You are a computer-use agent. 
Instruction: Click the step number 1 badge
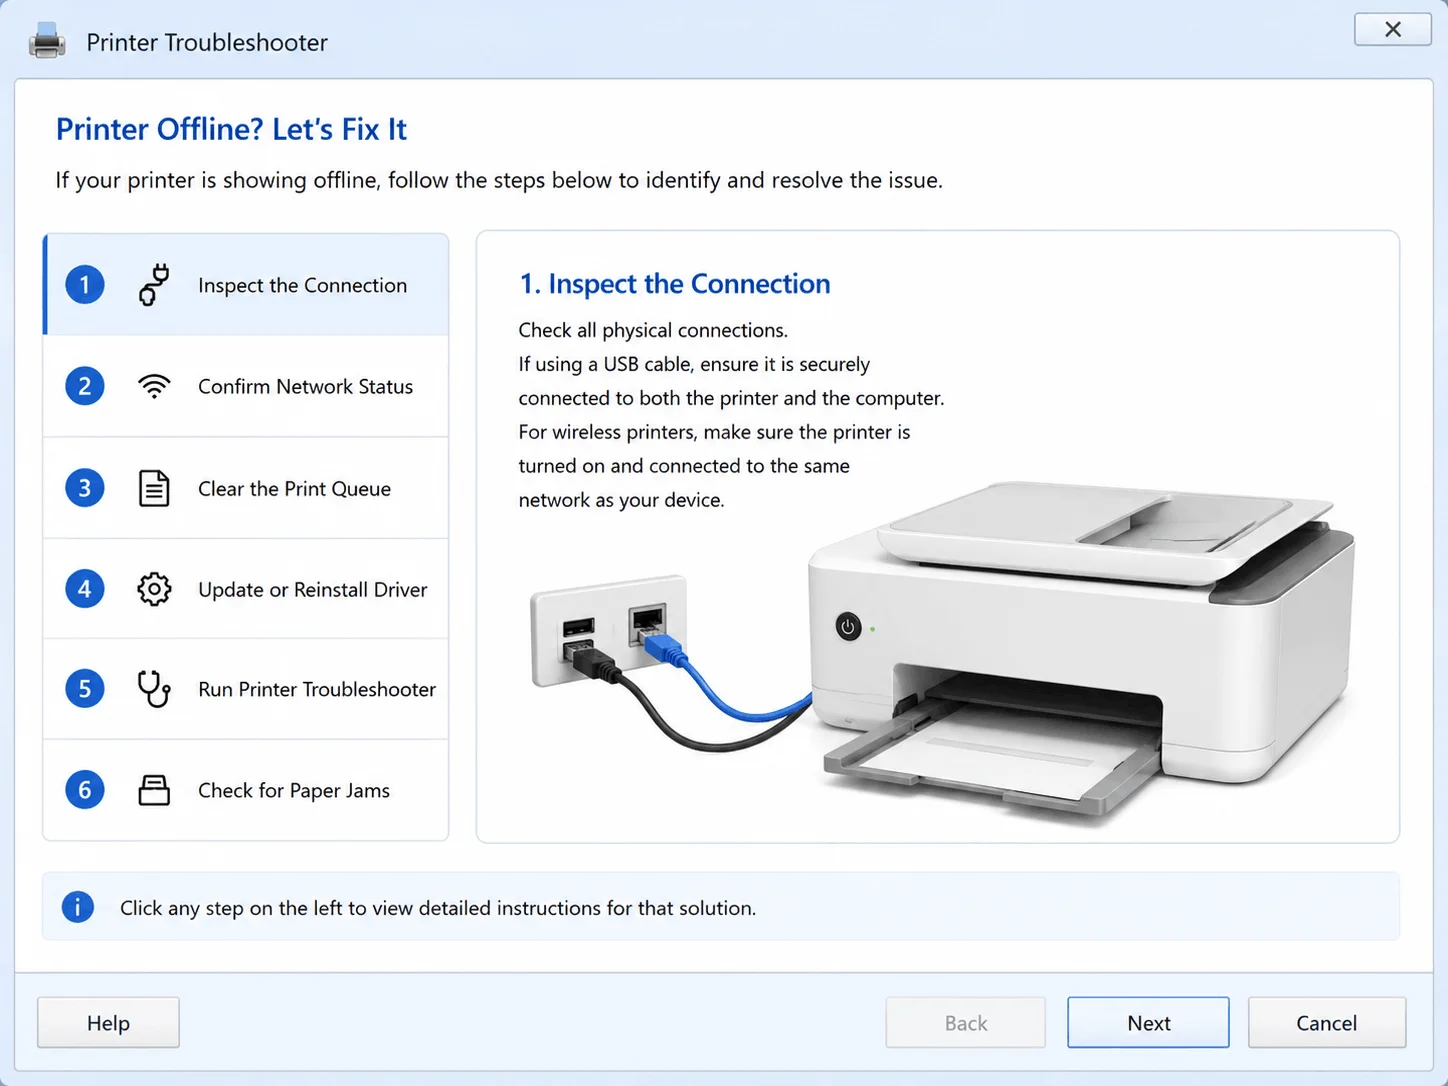pos(85,285)
